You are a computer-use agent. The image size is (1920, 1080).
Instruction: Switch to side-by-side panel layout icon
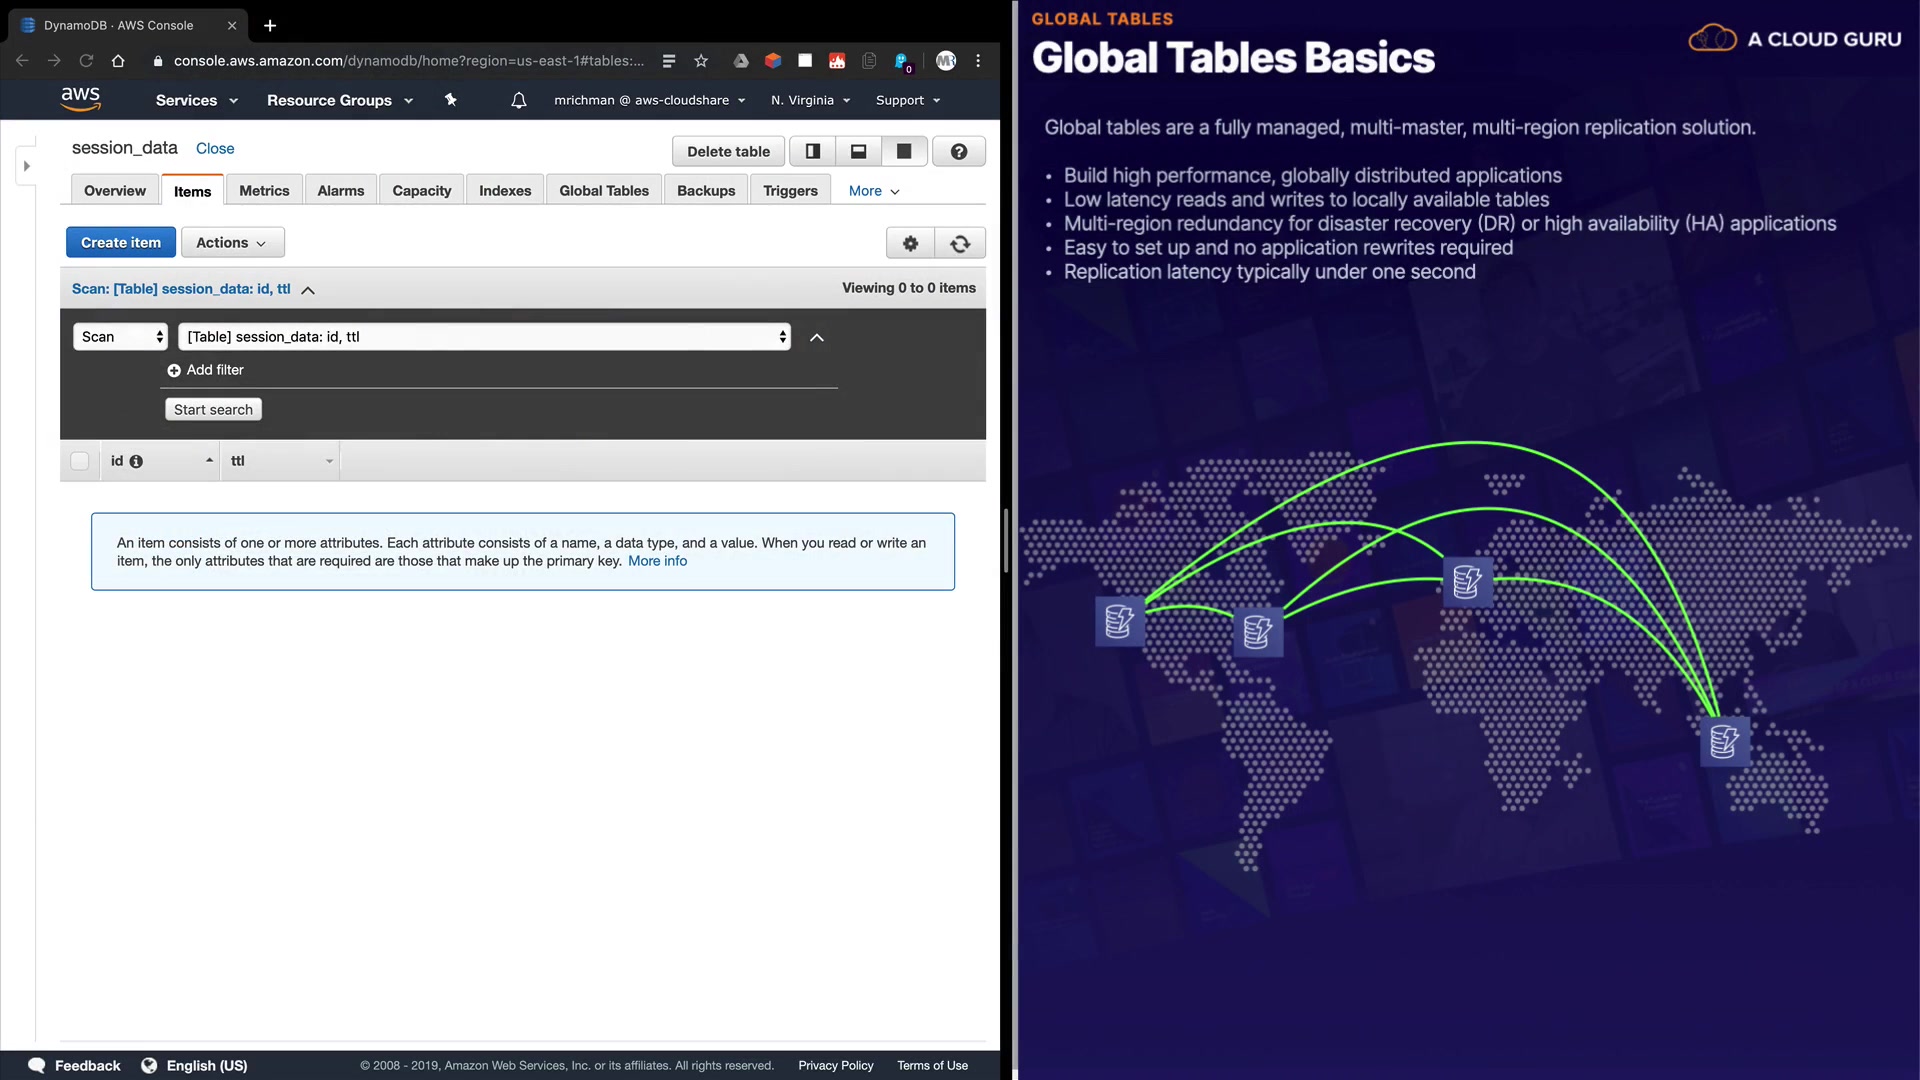(x=813, y=152)
